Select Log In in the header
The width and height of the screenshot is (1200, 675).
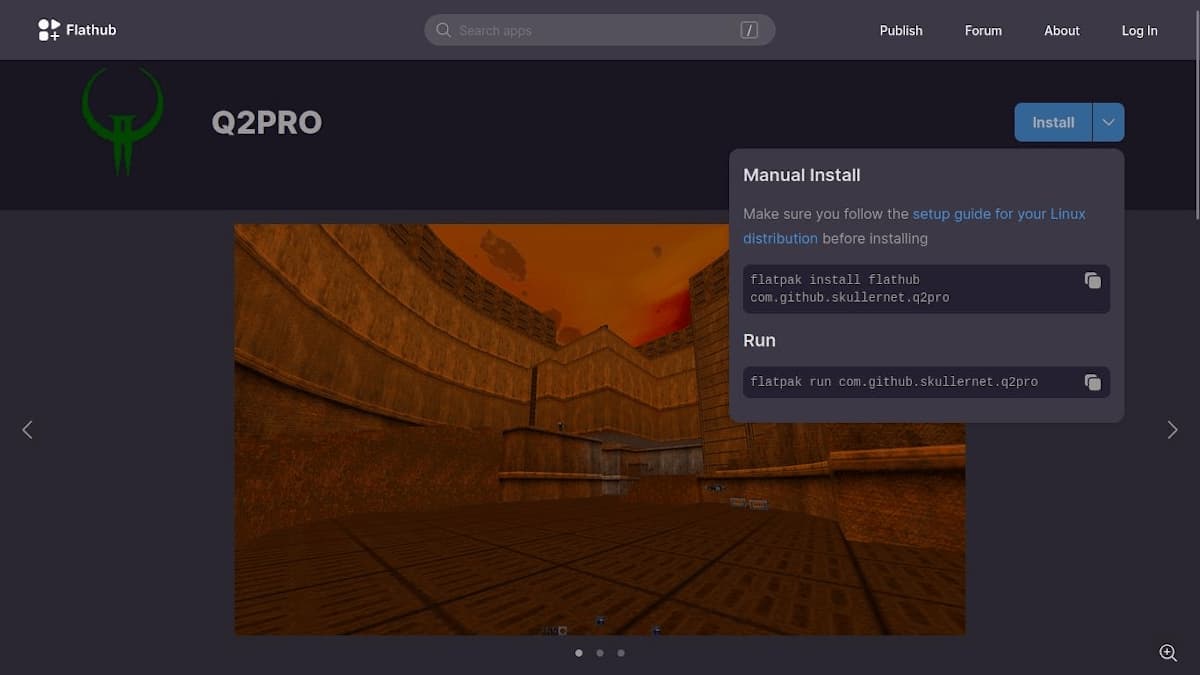[x=1139, y=31]
